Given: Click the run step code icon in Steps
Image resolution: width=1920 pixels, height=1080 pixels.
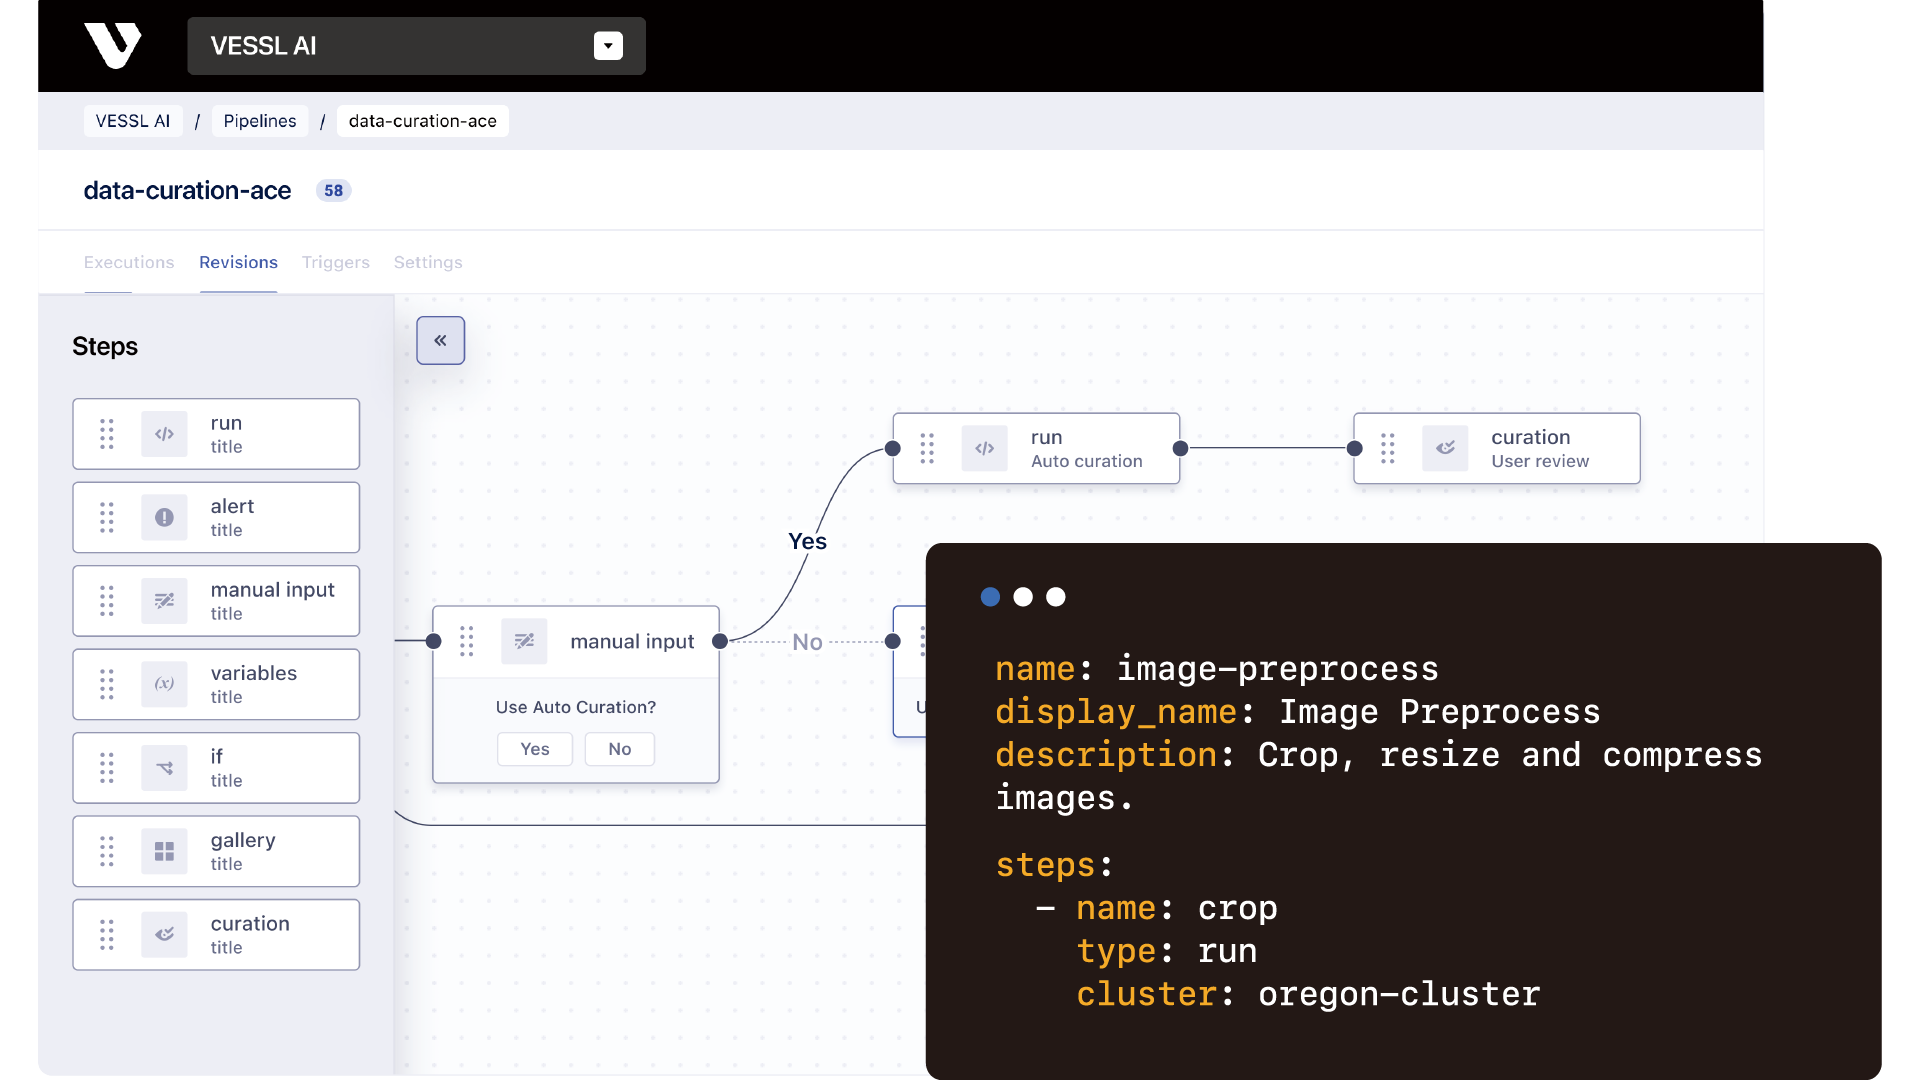Looking at the screenshot, I should pyautogui.click(x=164, y=434).
